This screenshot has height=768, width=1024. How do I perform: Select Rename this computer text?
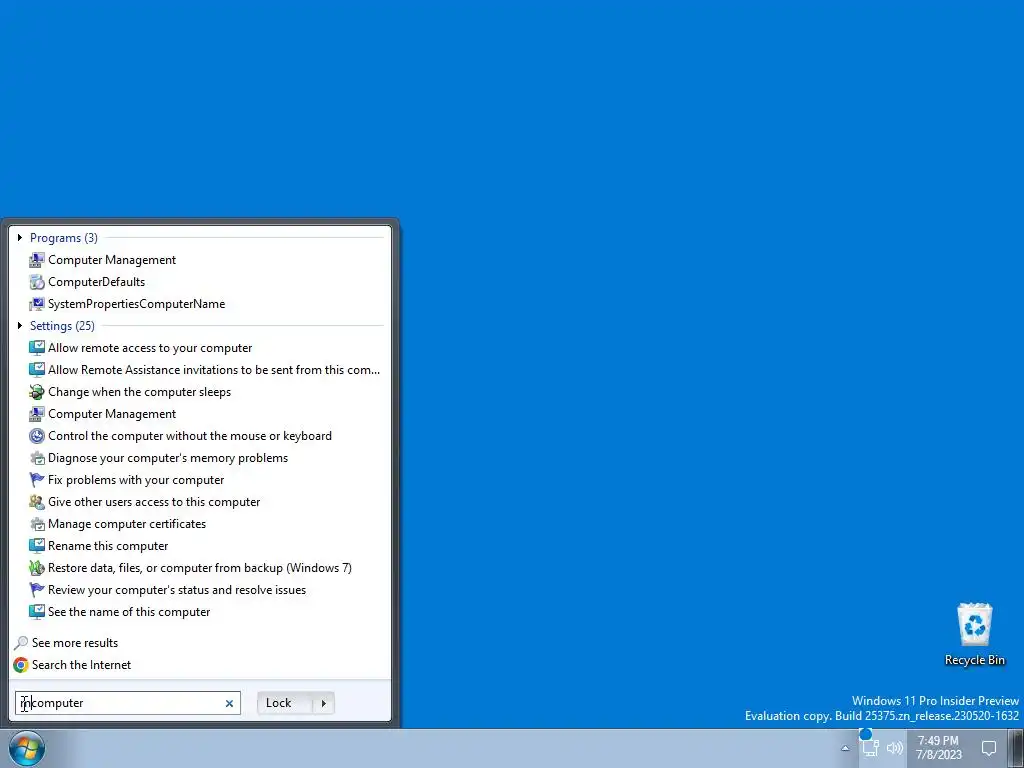[108, 546]
